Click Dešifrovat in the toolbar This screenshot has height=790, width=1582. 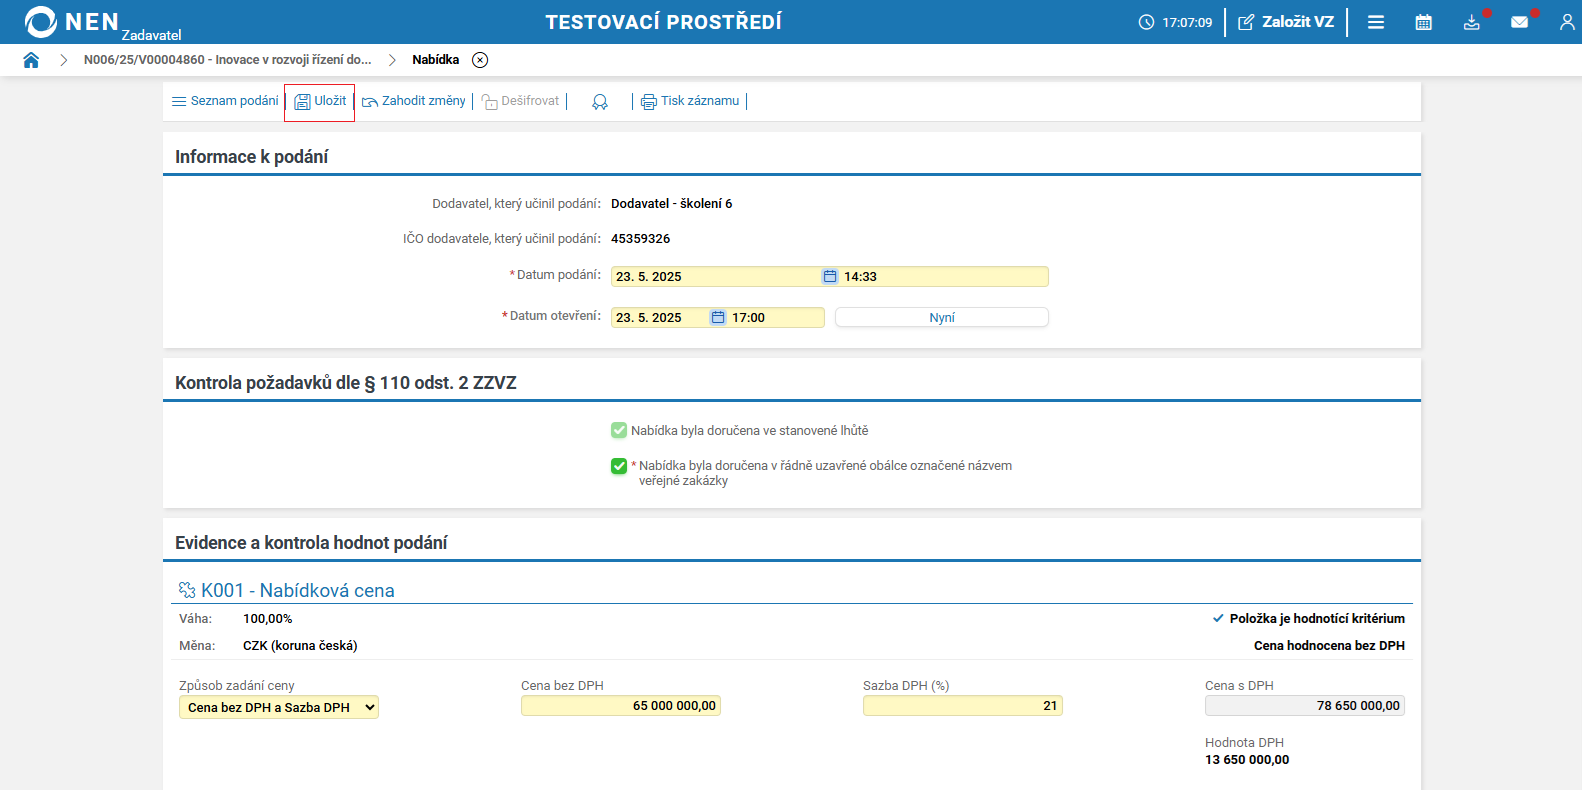click(521, 101)
